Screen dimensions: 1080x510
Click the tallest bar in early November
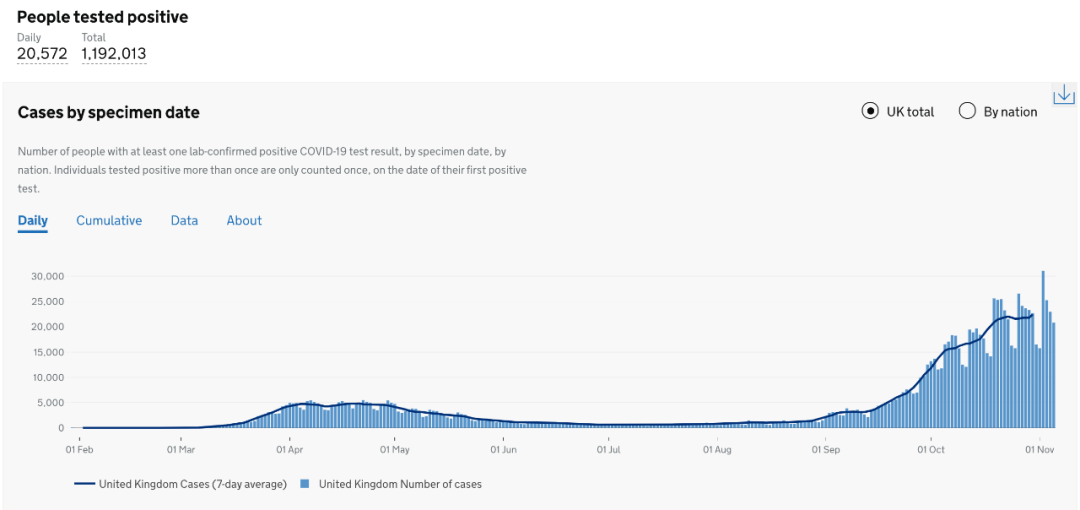click(1043, 349)
